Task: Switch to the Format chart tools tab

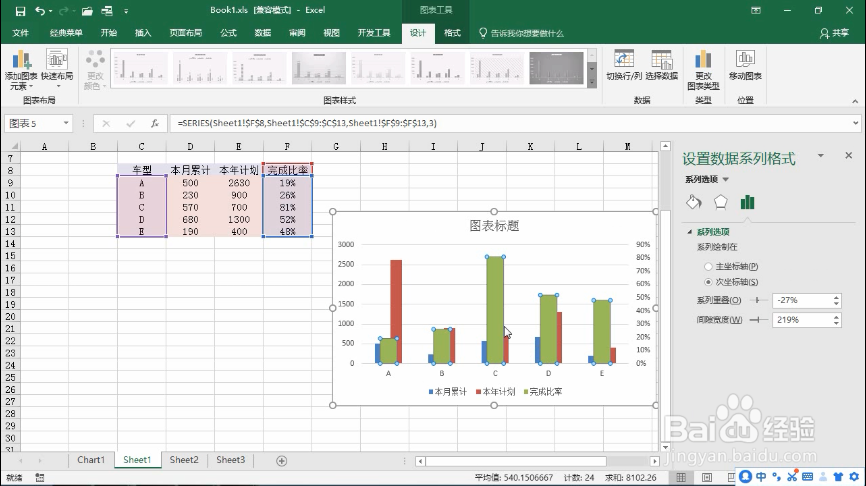Action: pyautogui.click(x=452, y=33)
